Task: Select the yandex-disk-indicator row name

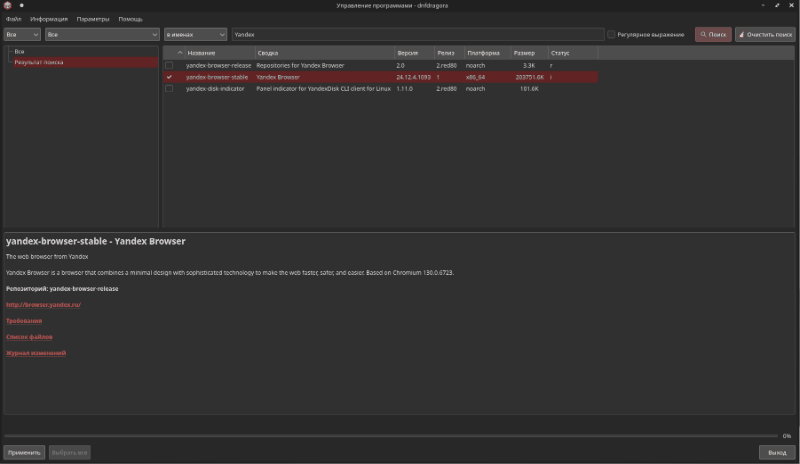Action: click(215, 89)
